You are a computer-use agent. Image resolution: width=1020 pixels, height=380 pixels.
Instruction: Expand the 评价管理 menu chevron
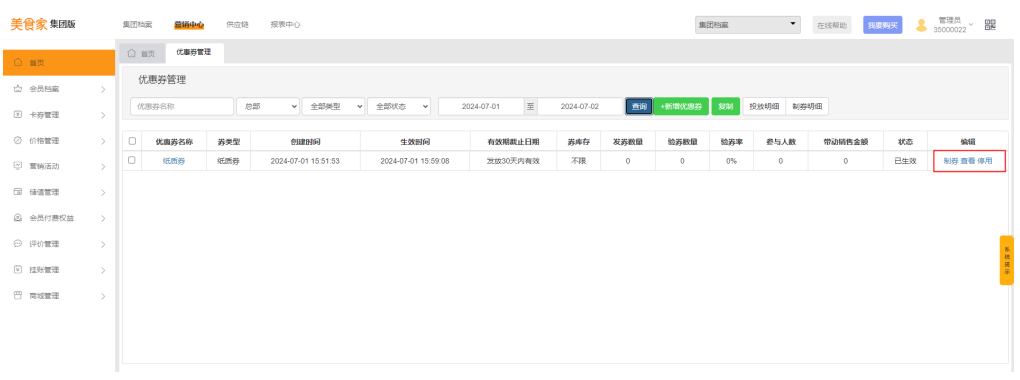coord(103,244)
